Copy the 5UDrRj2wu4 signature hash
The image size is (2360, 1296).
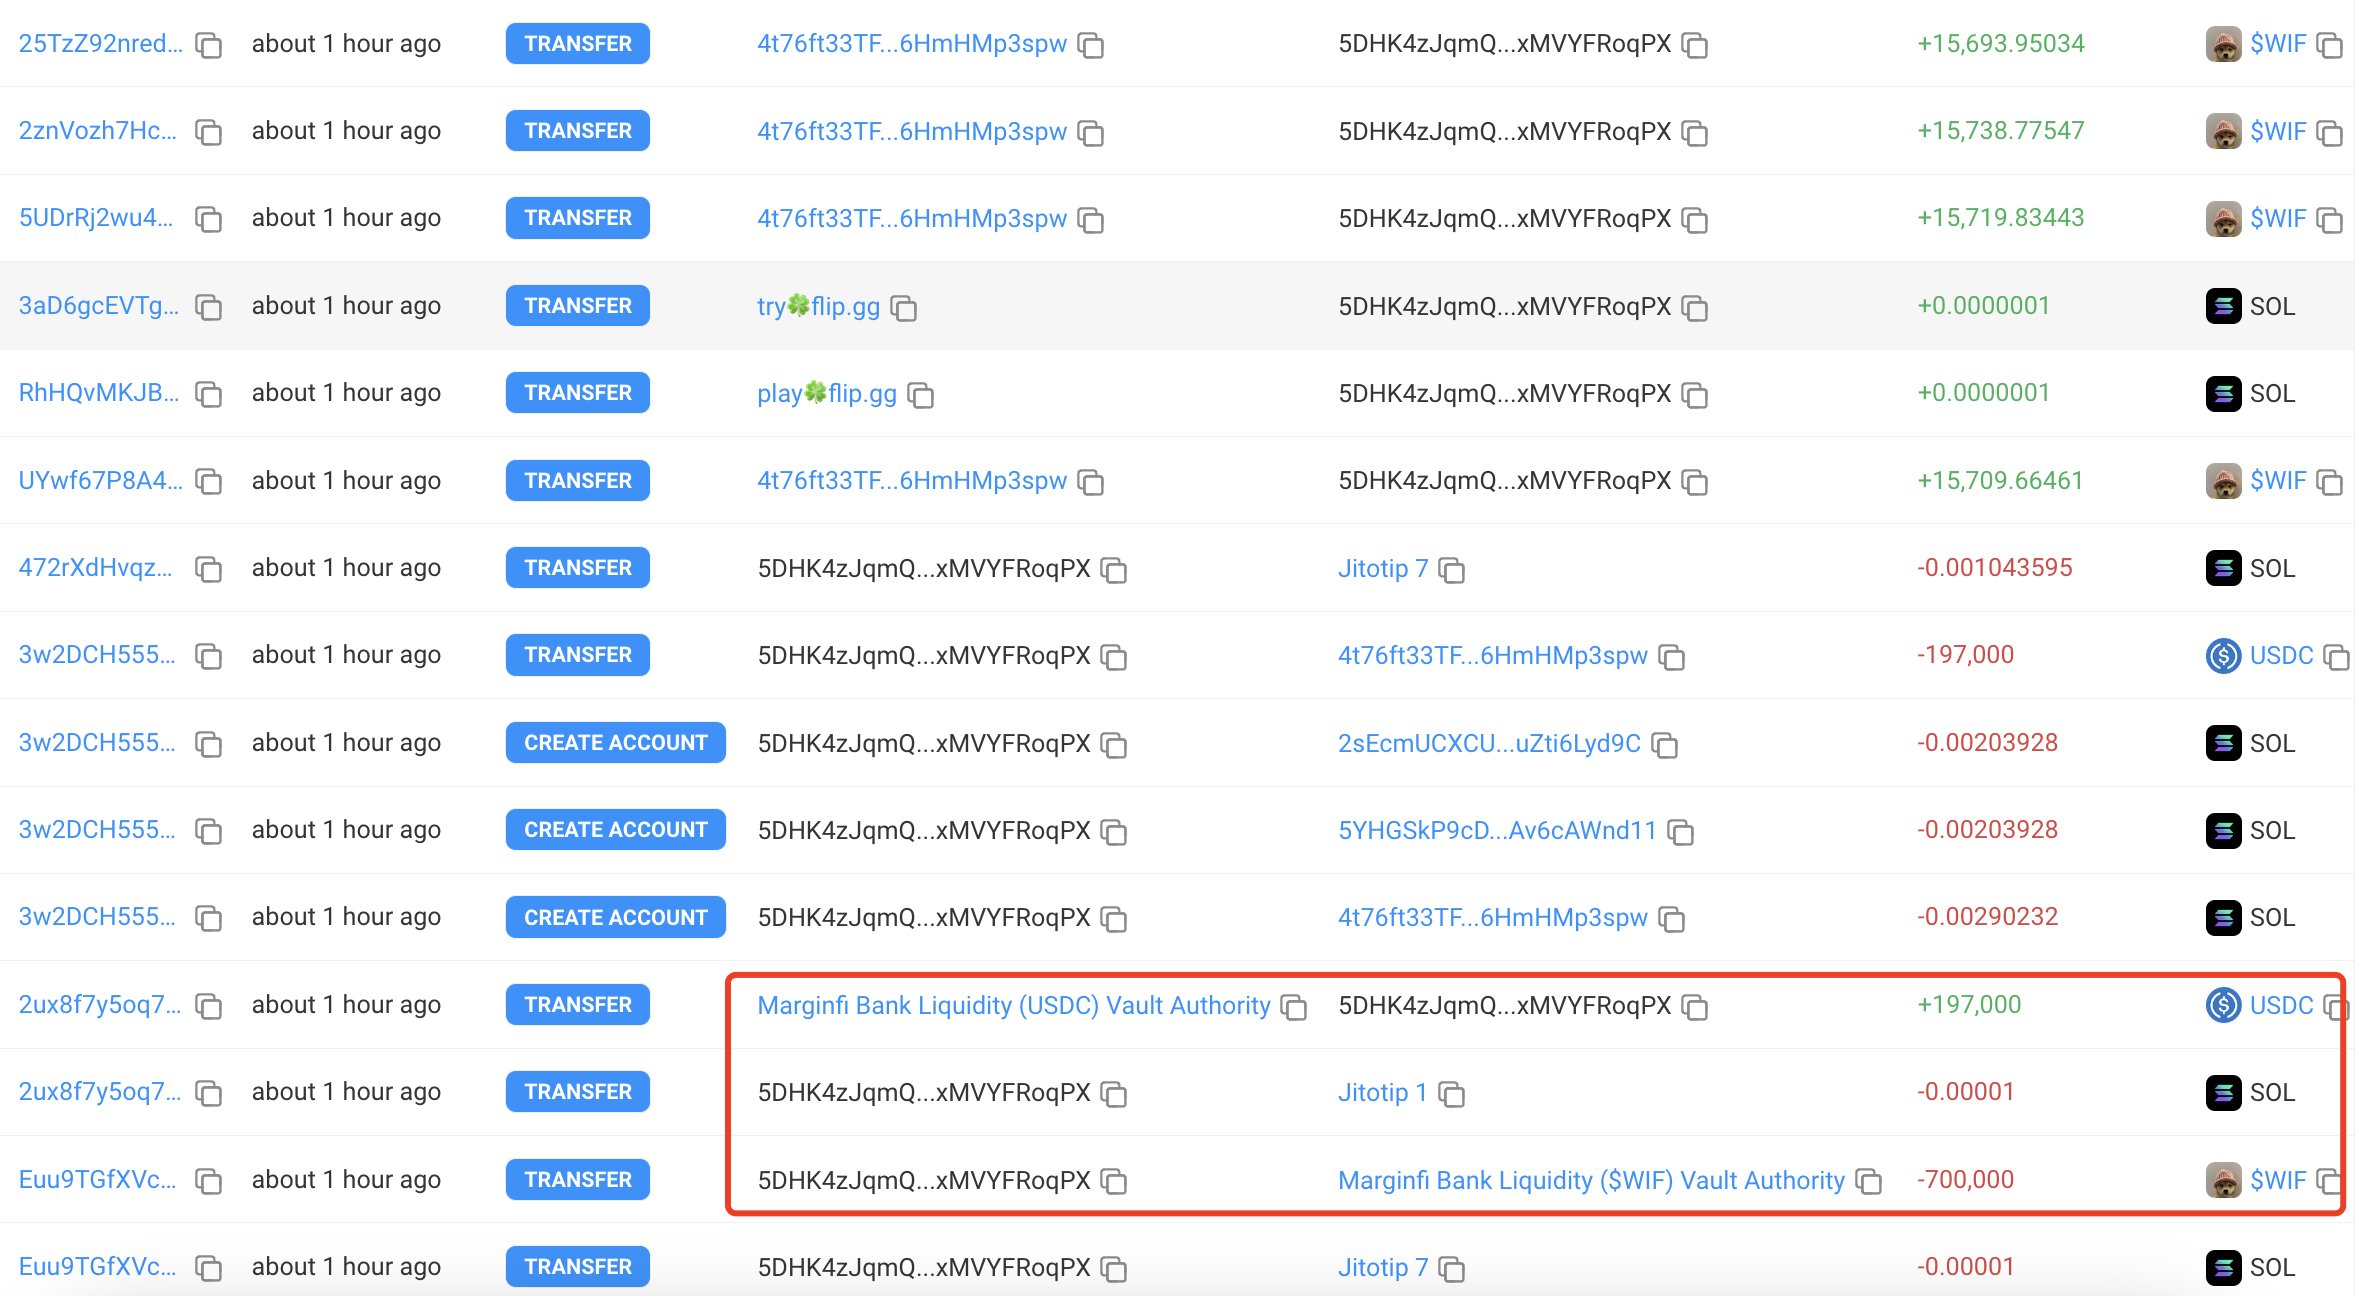pos(208,219)
